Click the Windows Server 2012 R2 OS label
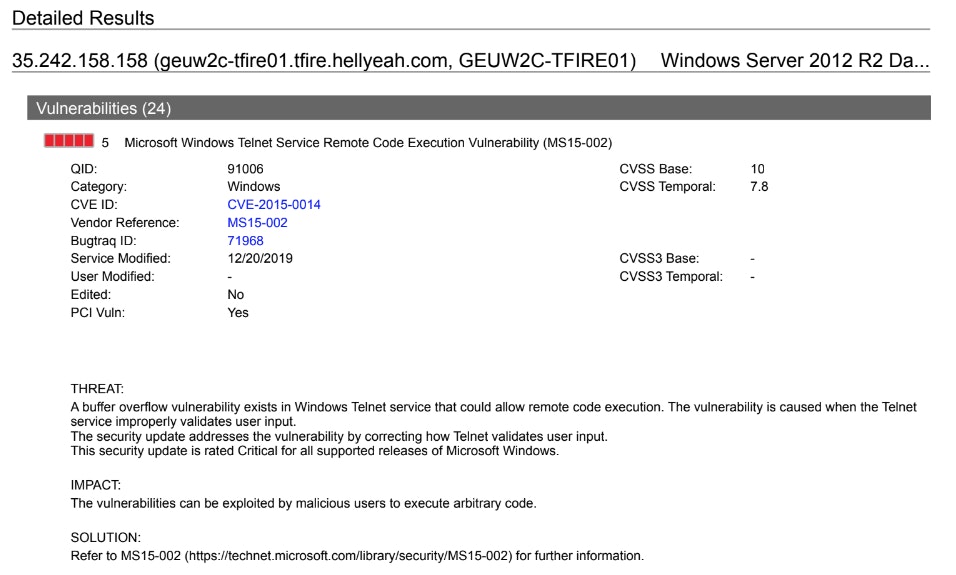956x575 pixels. click(x=795, y=60)
